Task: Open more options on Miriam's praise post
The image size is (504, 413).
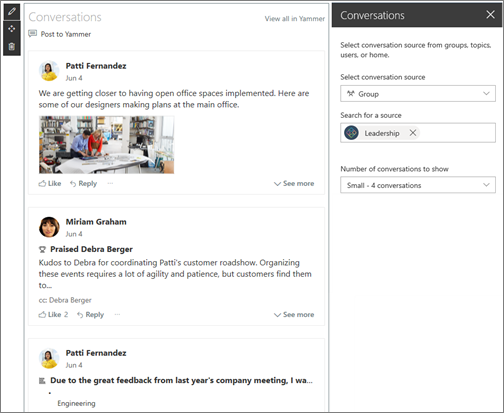Action: [117, 314]
